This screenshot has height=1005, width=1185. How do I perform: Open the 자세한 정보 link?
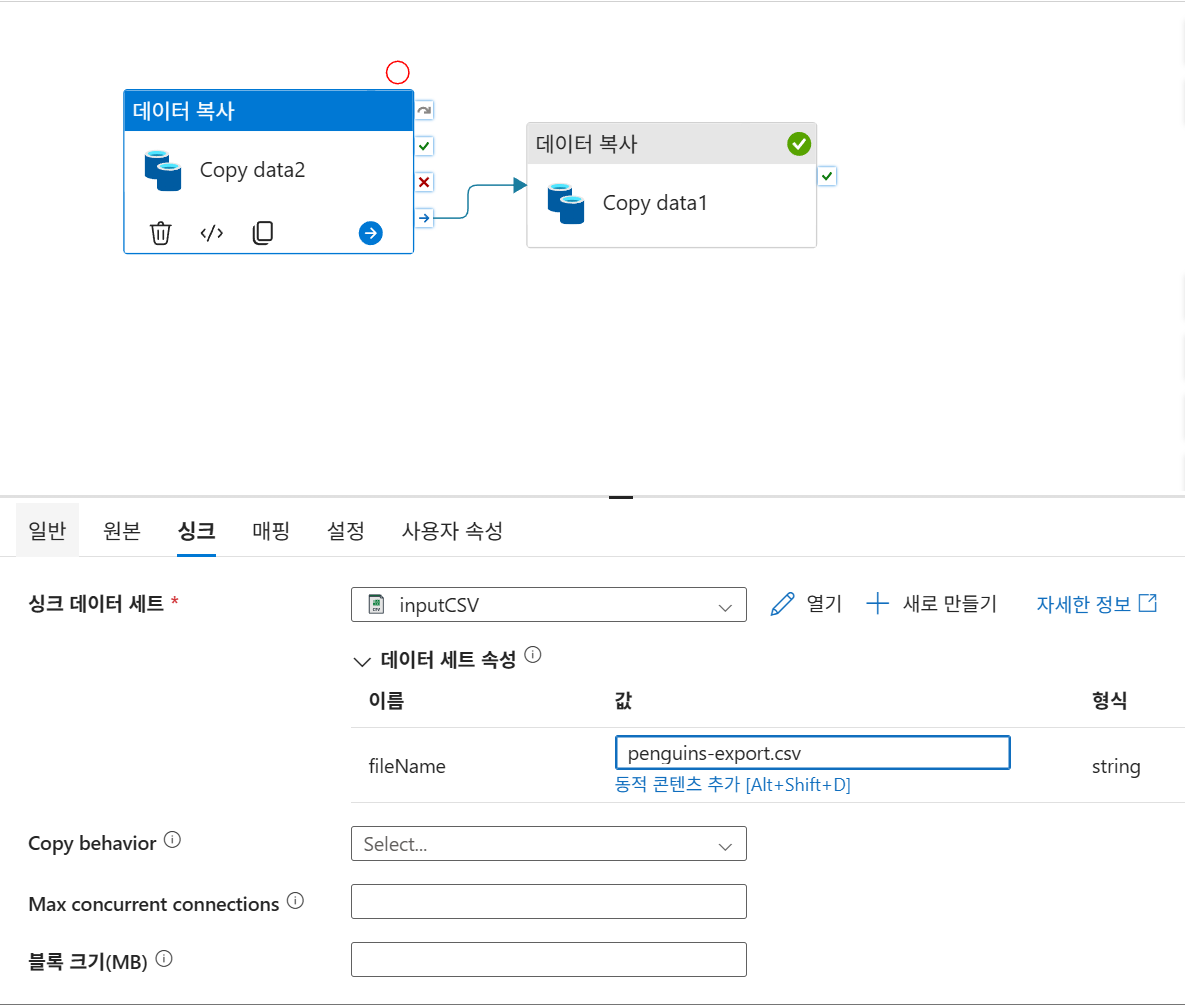point(1096,604)
